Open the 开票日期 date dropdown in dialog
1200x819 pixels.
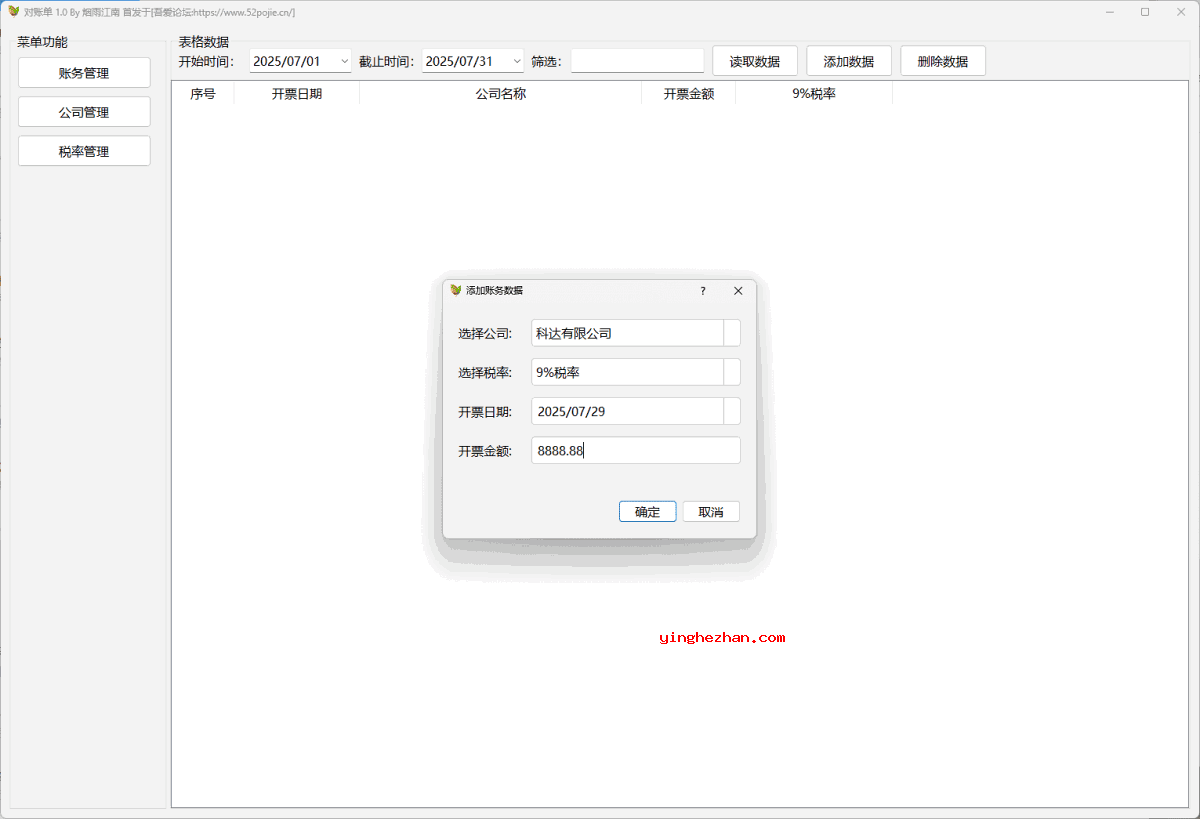pyautogui.click(x=732, y=411)
